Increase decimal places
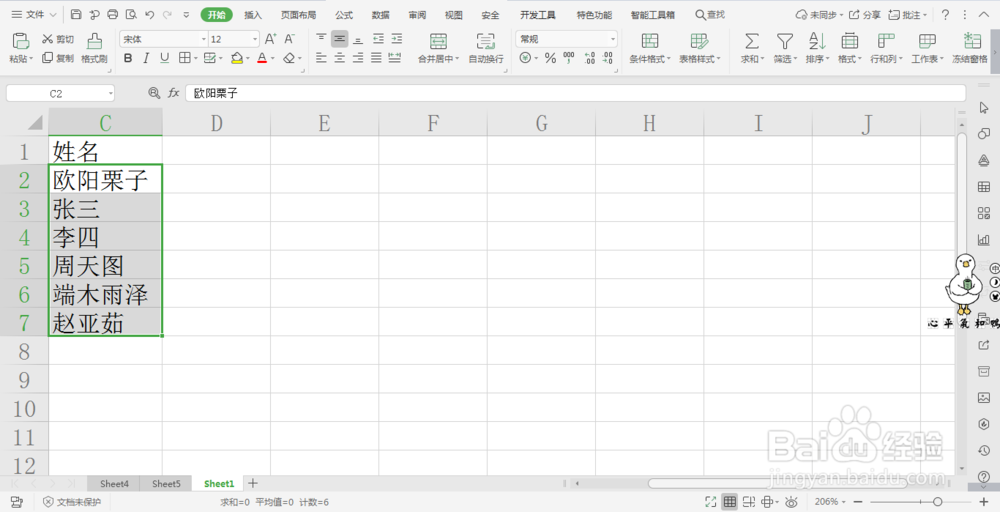The image size is (1000, 512). point(589,58)
